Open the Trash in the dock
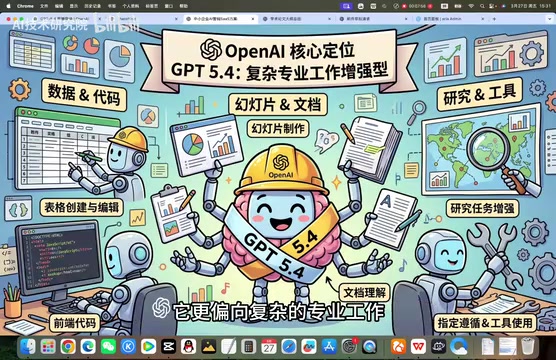The width and height of the screenshot is (556, 360). point(528,346)
